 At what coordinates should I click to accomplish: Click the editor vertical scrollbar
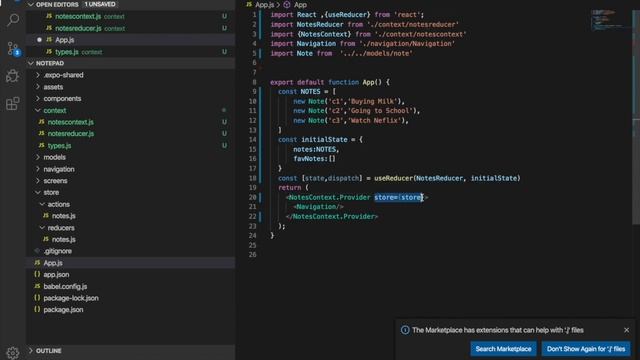(x=636, y=118)
